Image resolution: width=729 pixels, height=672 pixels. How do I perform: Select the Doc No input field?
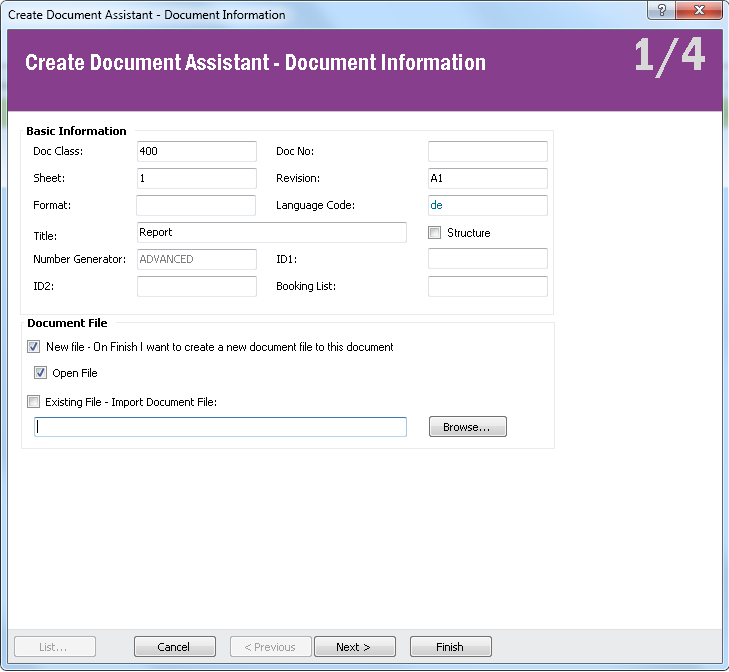click(x=487, y=151)
